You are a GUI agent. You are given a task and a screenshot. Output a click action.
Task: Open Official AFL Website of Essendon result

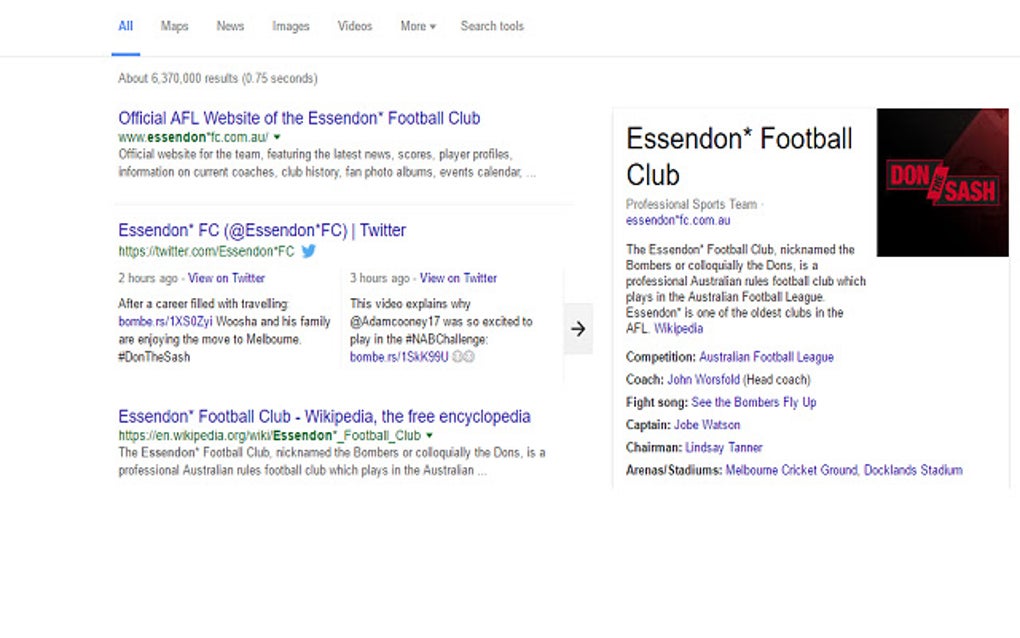299,118
